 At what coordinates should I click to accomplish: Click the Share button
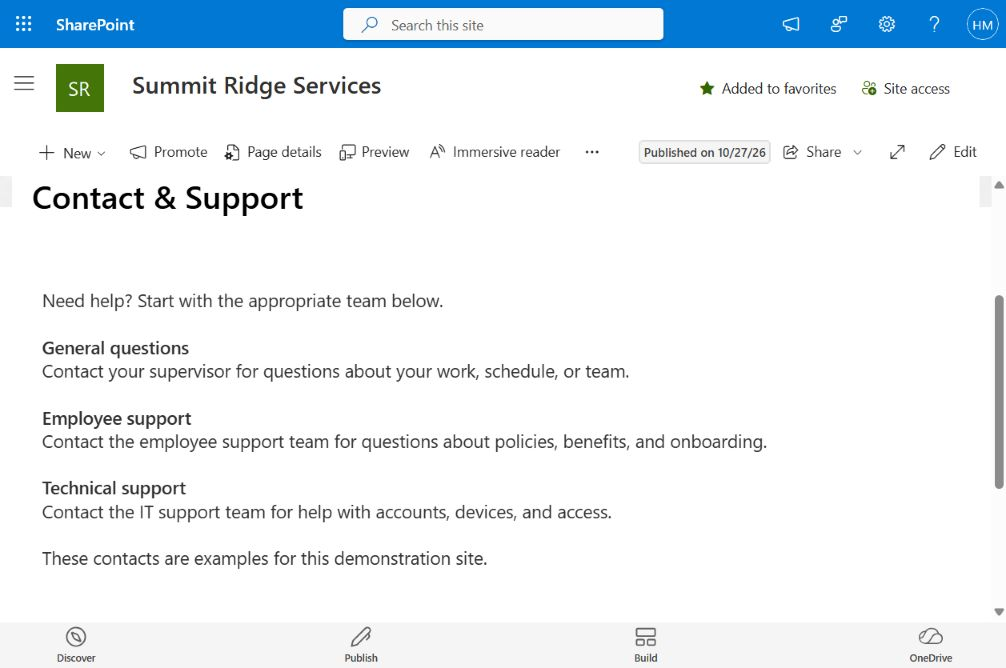point(812,152)
